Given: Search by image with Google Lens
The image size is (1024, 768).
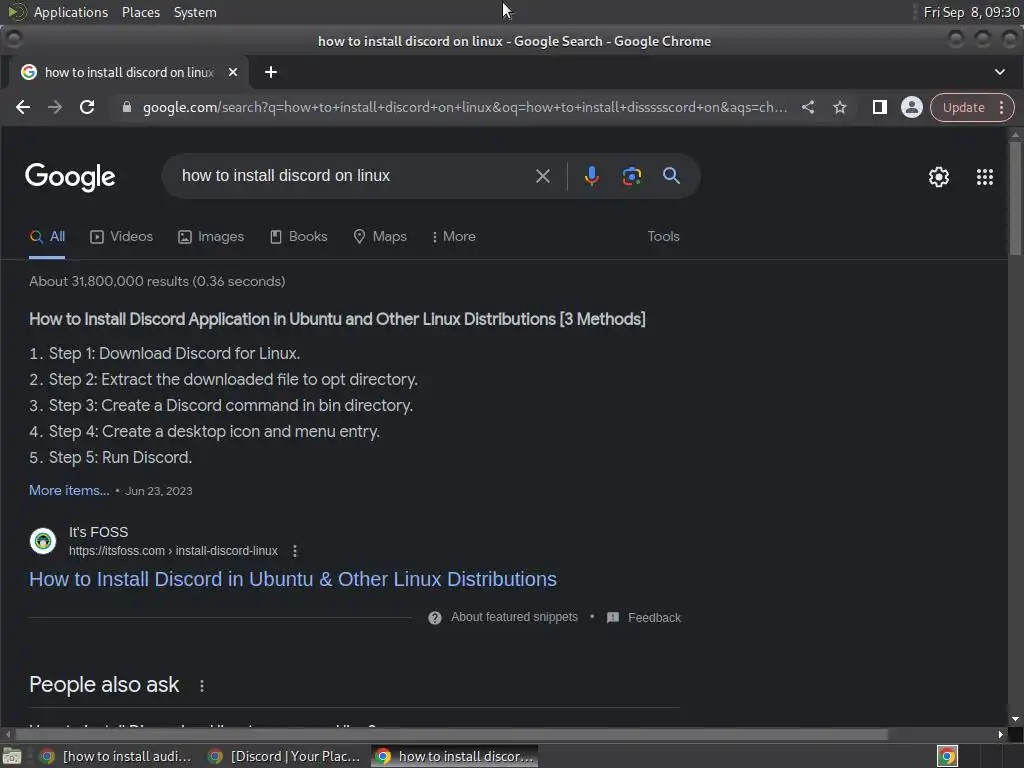Looking at the screenshot, I should (632, 176).
